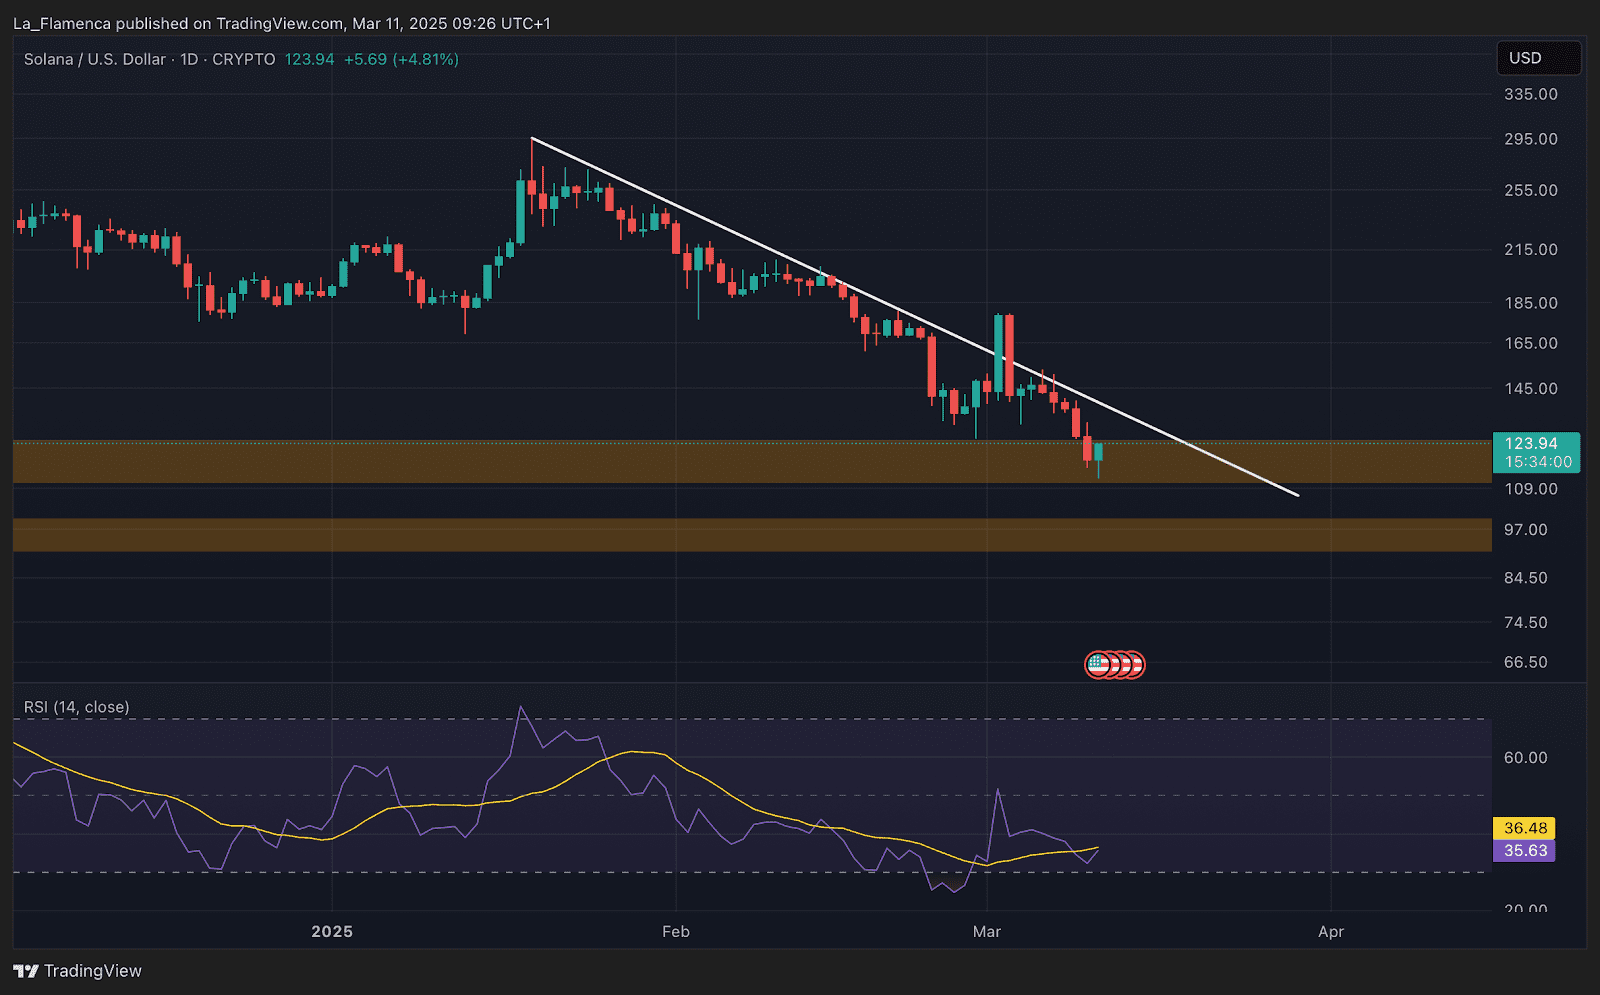Image resolution: width=1600 pixels, height=995 pixels.
Task: Click the 295.00 price axis label
Action: [x=1531, y=139]
